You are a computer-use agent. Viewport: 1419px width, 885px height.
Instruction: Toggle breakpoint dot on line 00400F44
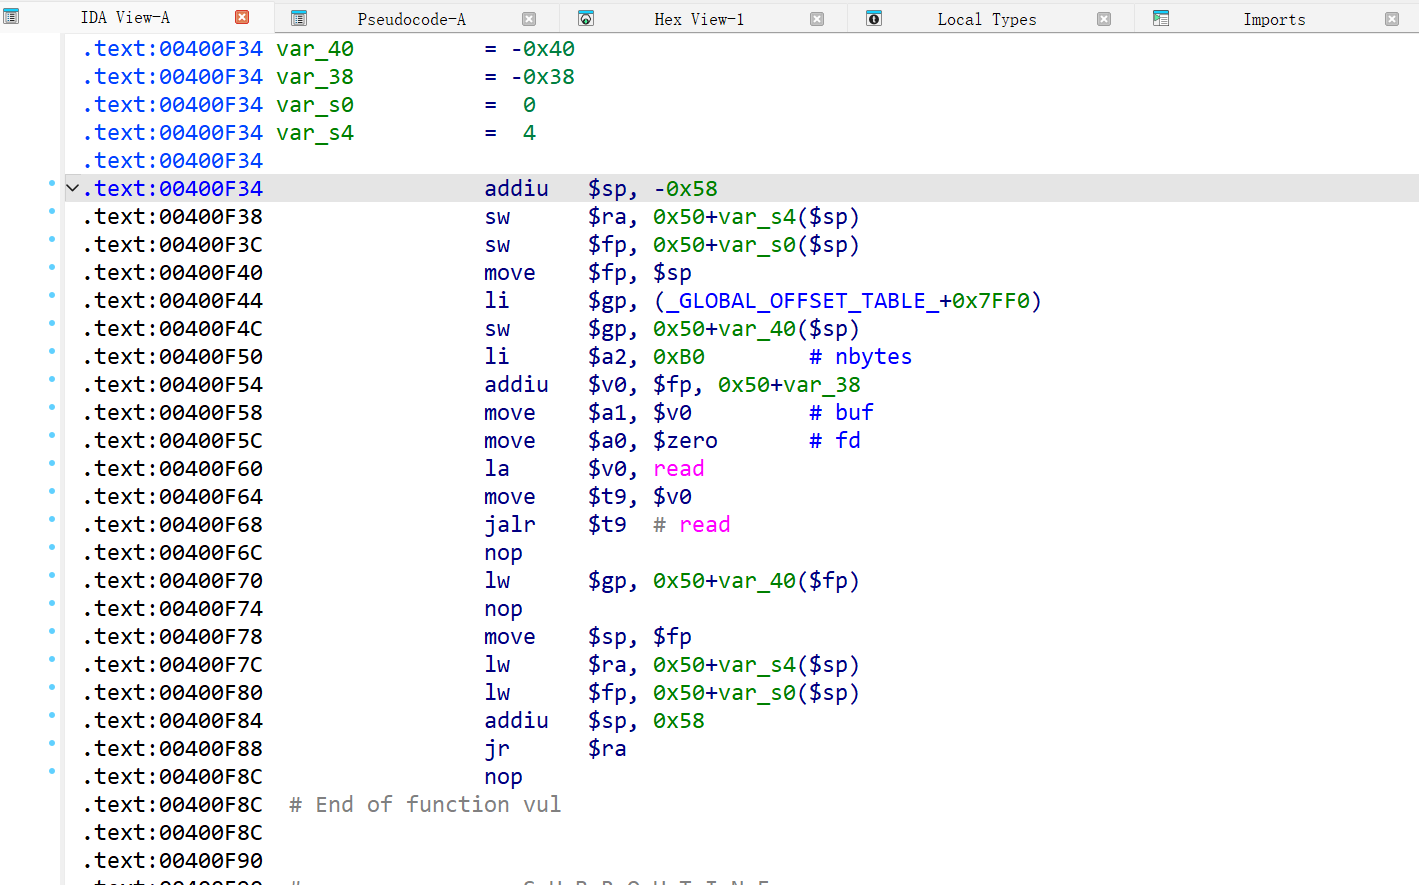click(x=52, y=295)
